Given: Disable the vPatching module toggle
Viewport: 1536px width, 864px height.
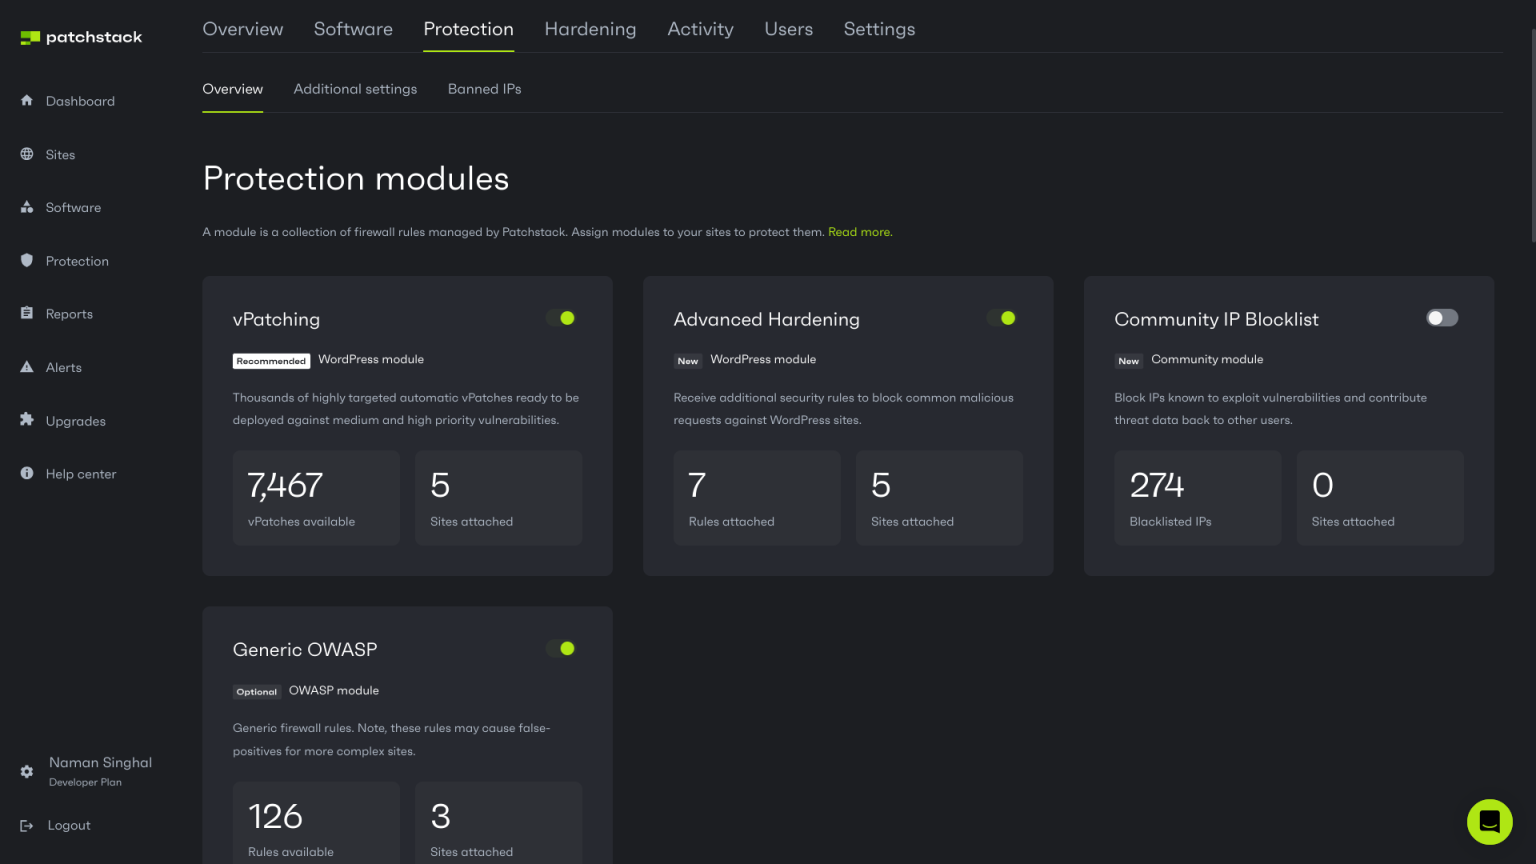Looking at the screenshot, I should [563, 317].
